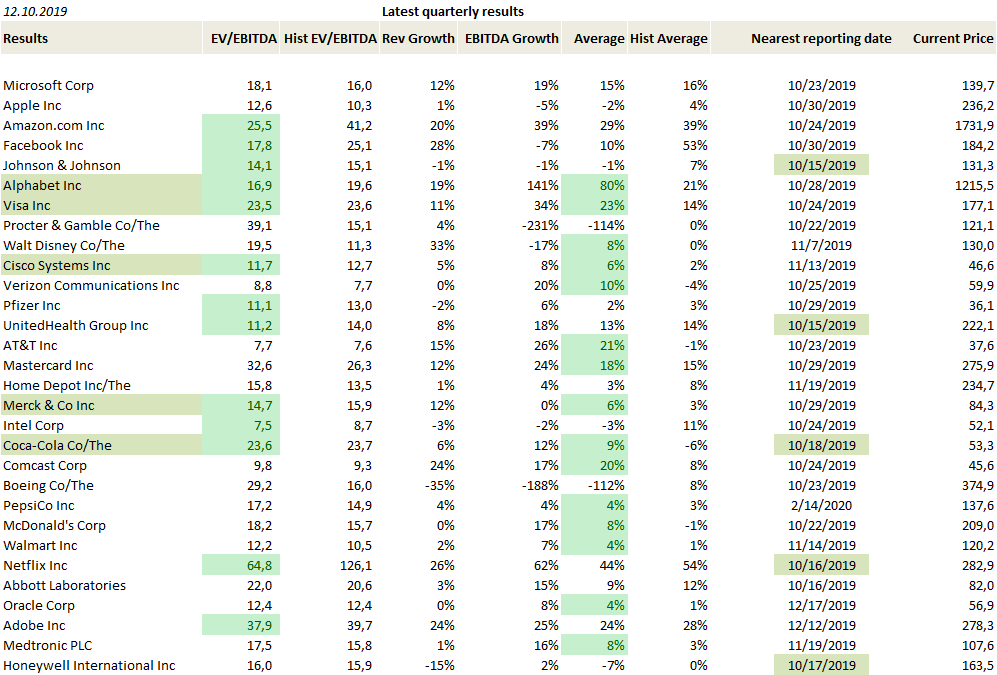997x675 pixels.
Task: Select the 'Home Depot Inc/The' cell
Action: (67, 385)
